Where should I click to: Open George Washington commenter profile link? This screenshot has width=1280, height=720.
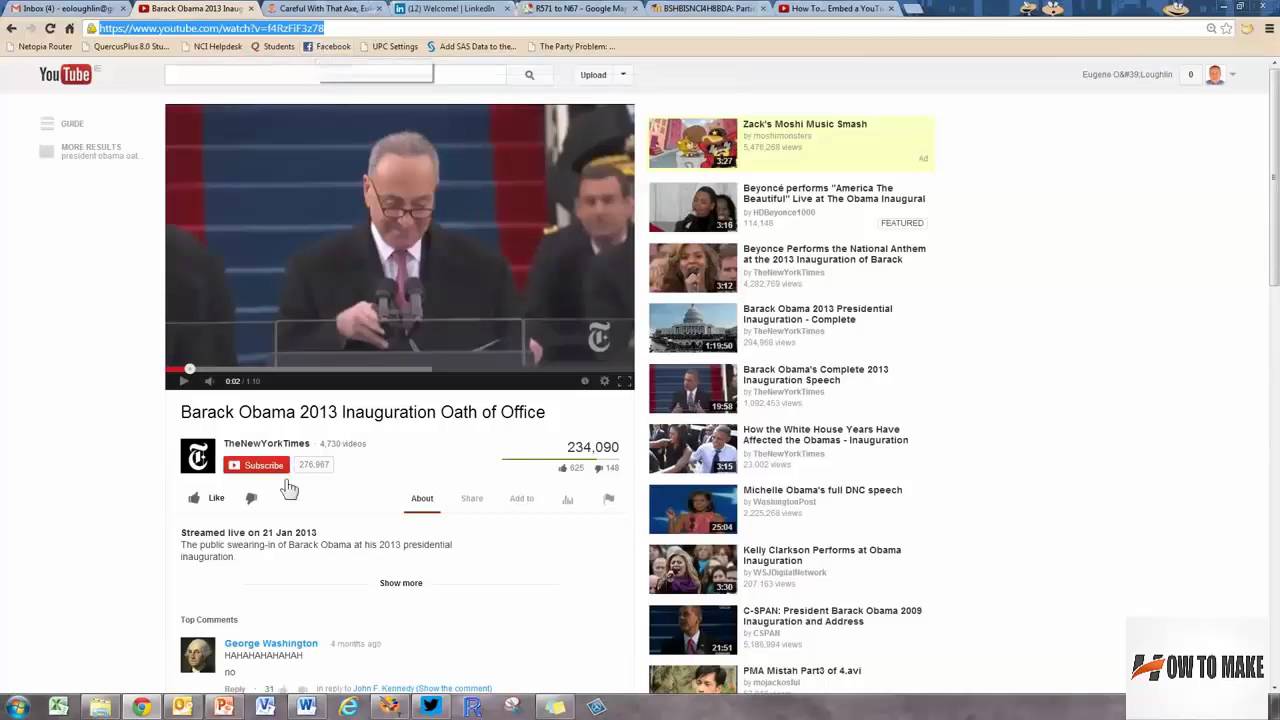click(271, 643)
